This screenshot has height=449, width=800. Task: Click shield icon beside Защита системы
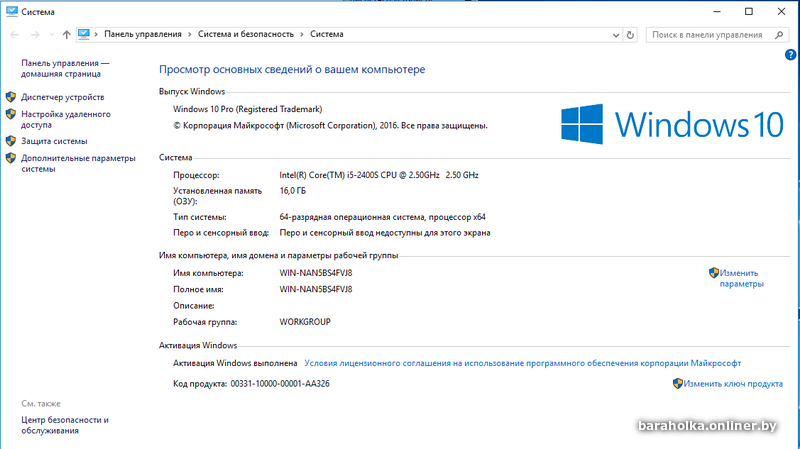tap(11, 141)
